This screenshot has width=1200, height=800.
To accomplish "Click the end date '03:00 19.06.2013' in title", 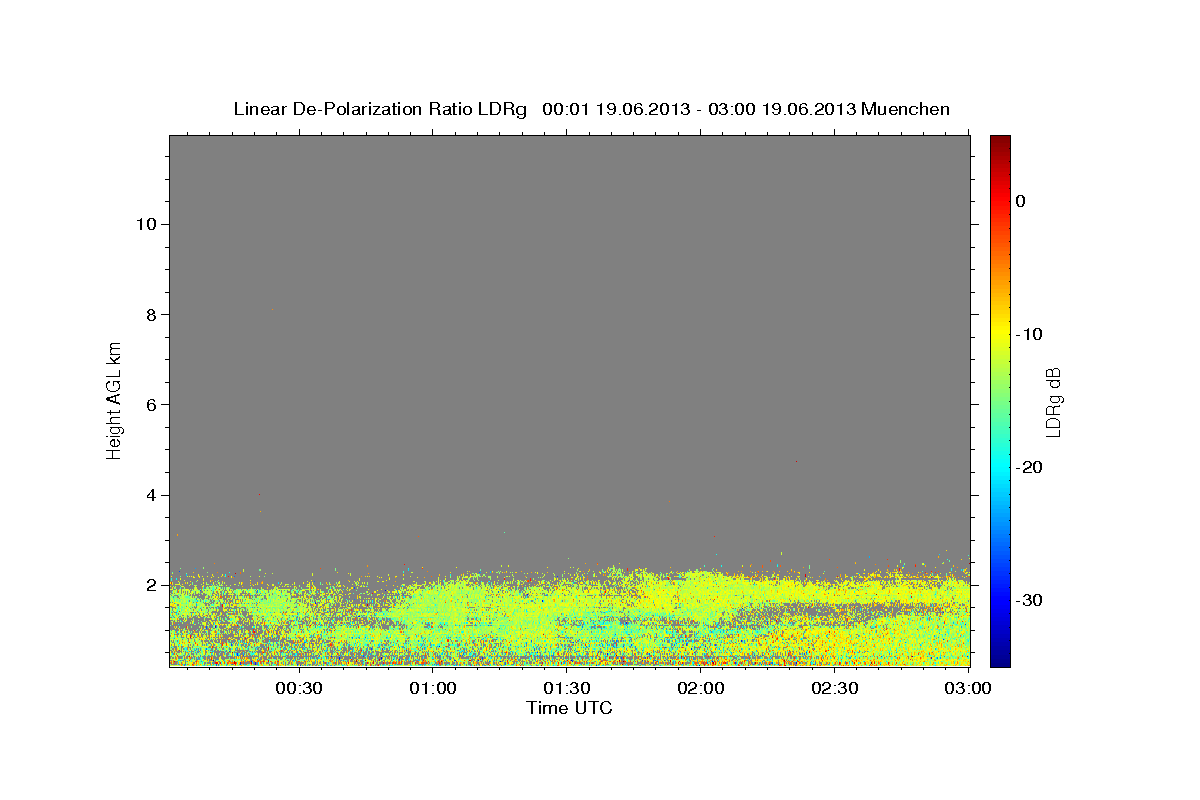I will 782,109.
